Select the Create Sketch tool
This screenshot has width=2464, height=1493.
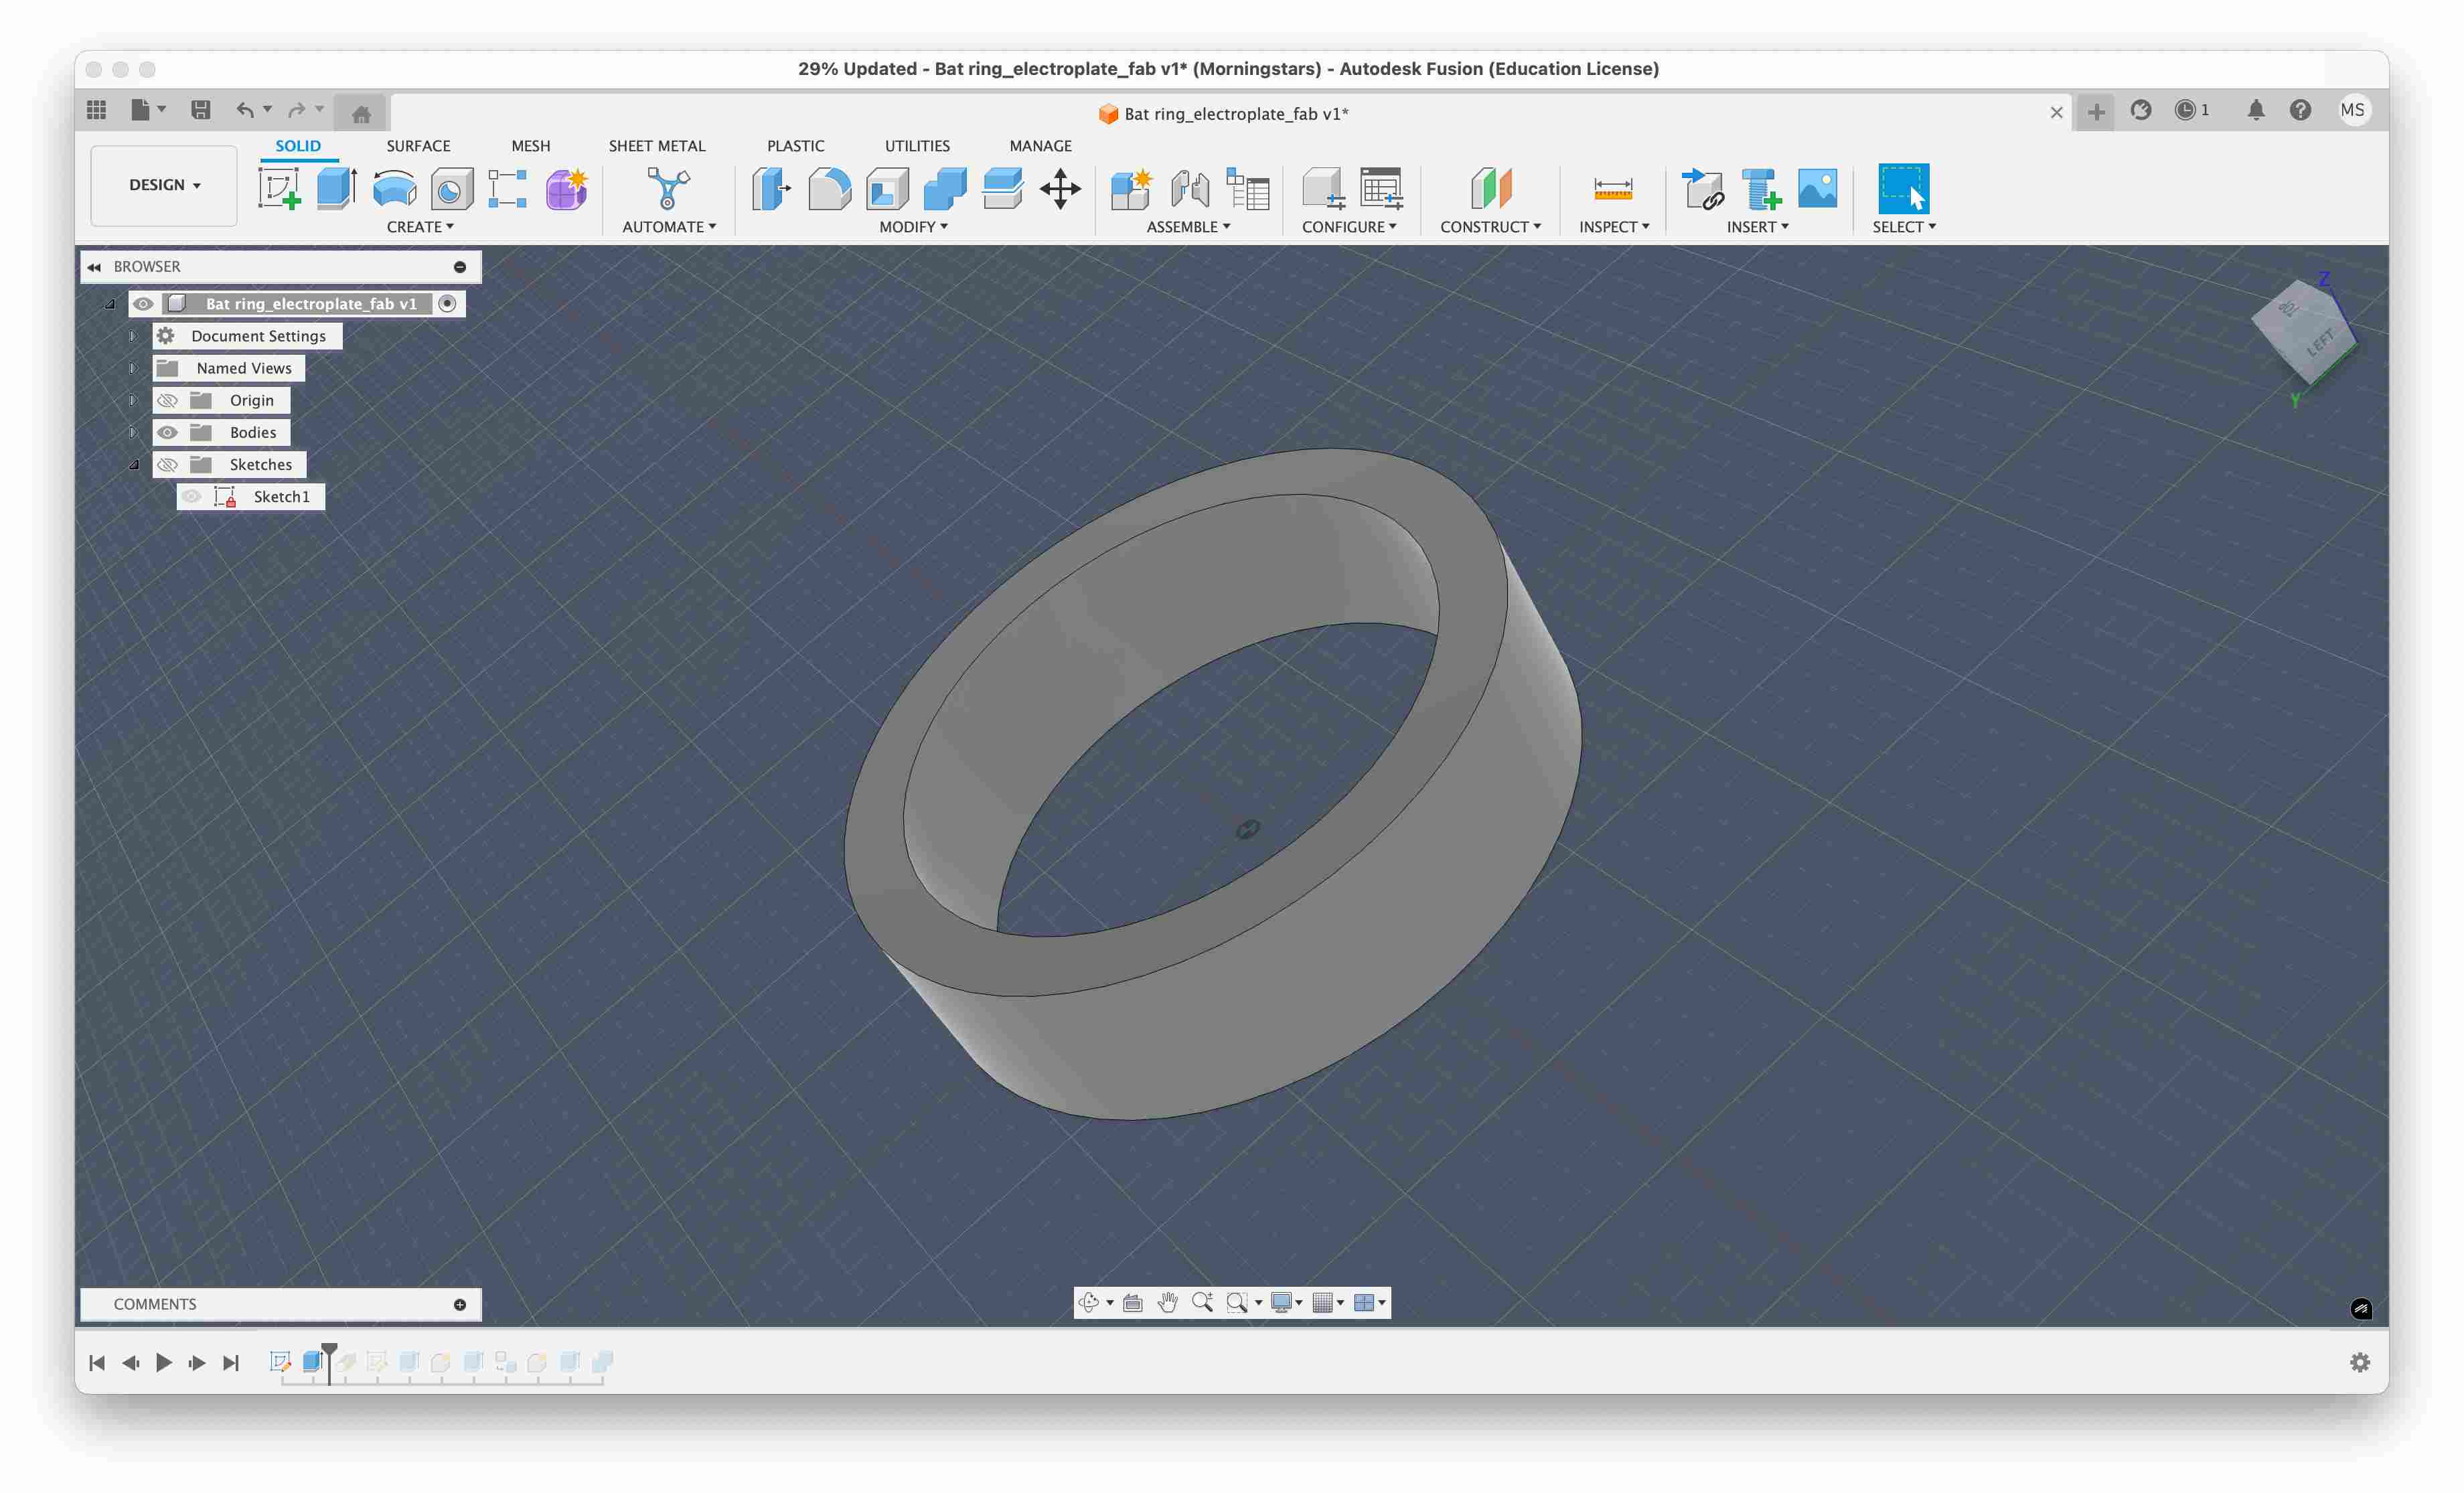[x=279, y=188]
